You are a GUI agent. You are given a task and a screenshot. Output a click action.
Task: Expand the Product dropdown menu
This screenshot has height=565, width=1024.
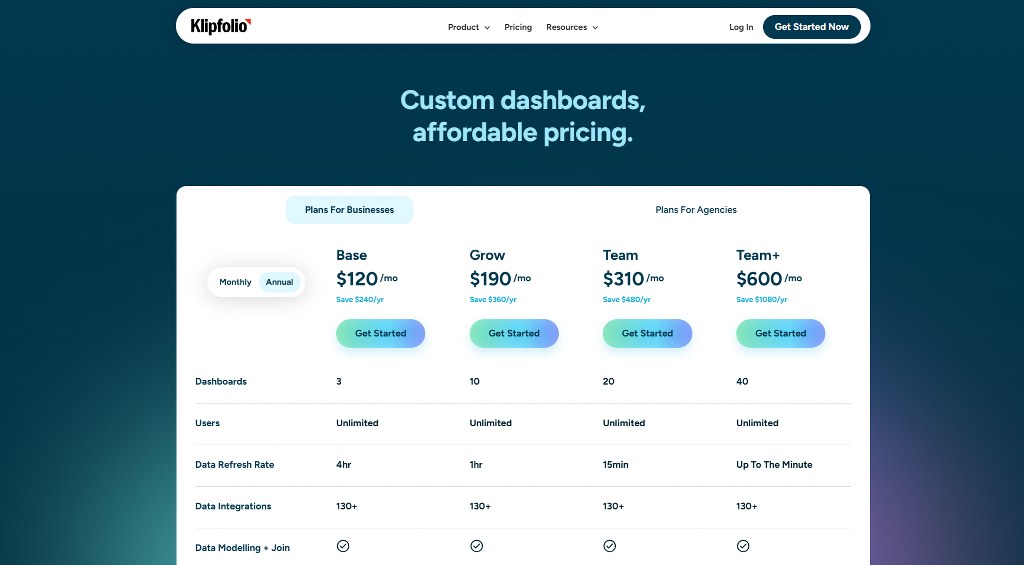coord(469,27)
